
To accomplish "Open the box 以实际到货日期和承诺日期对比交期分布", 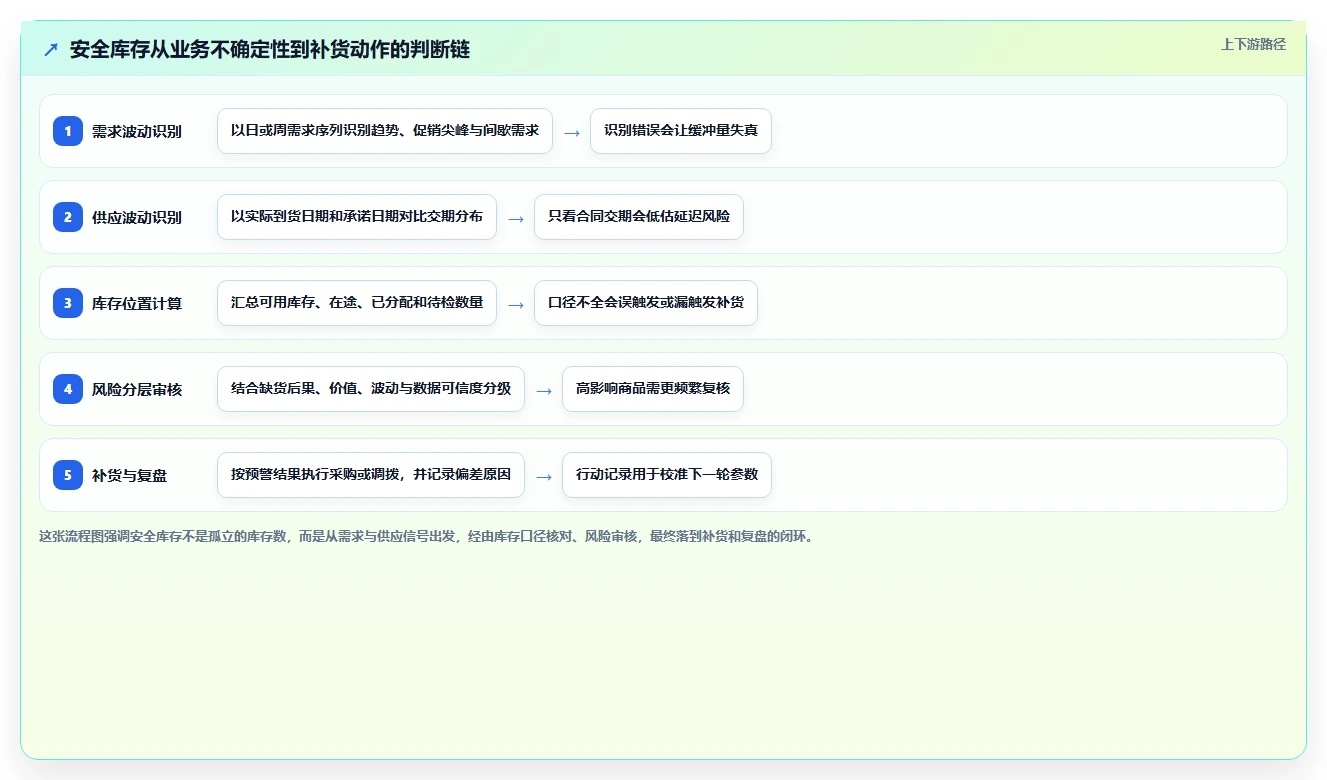I will click(x=357, y=217).
